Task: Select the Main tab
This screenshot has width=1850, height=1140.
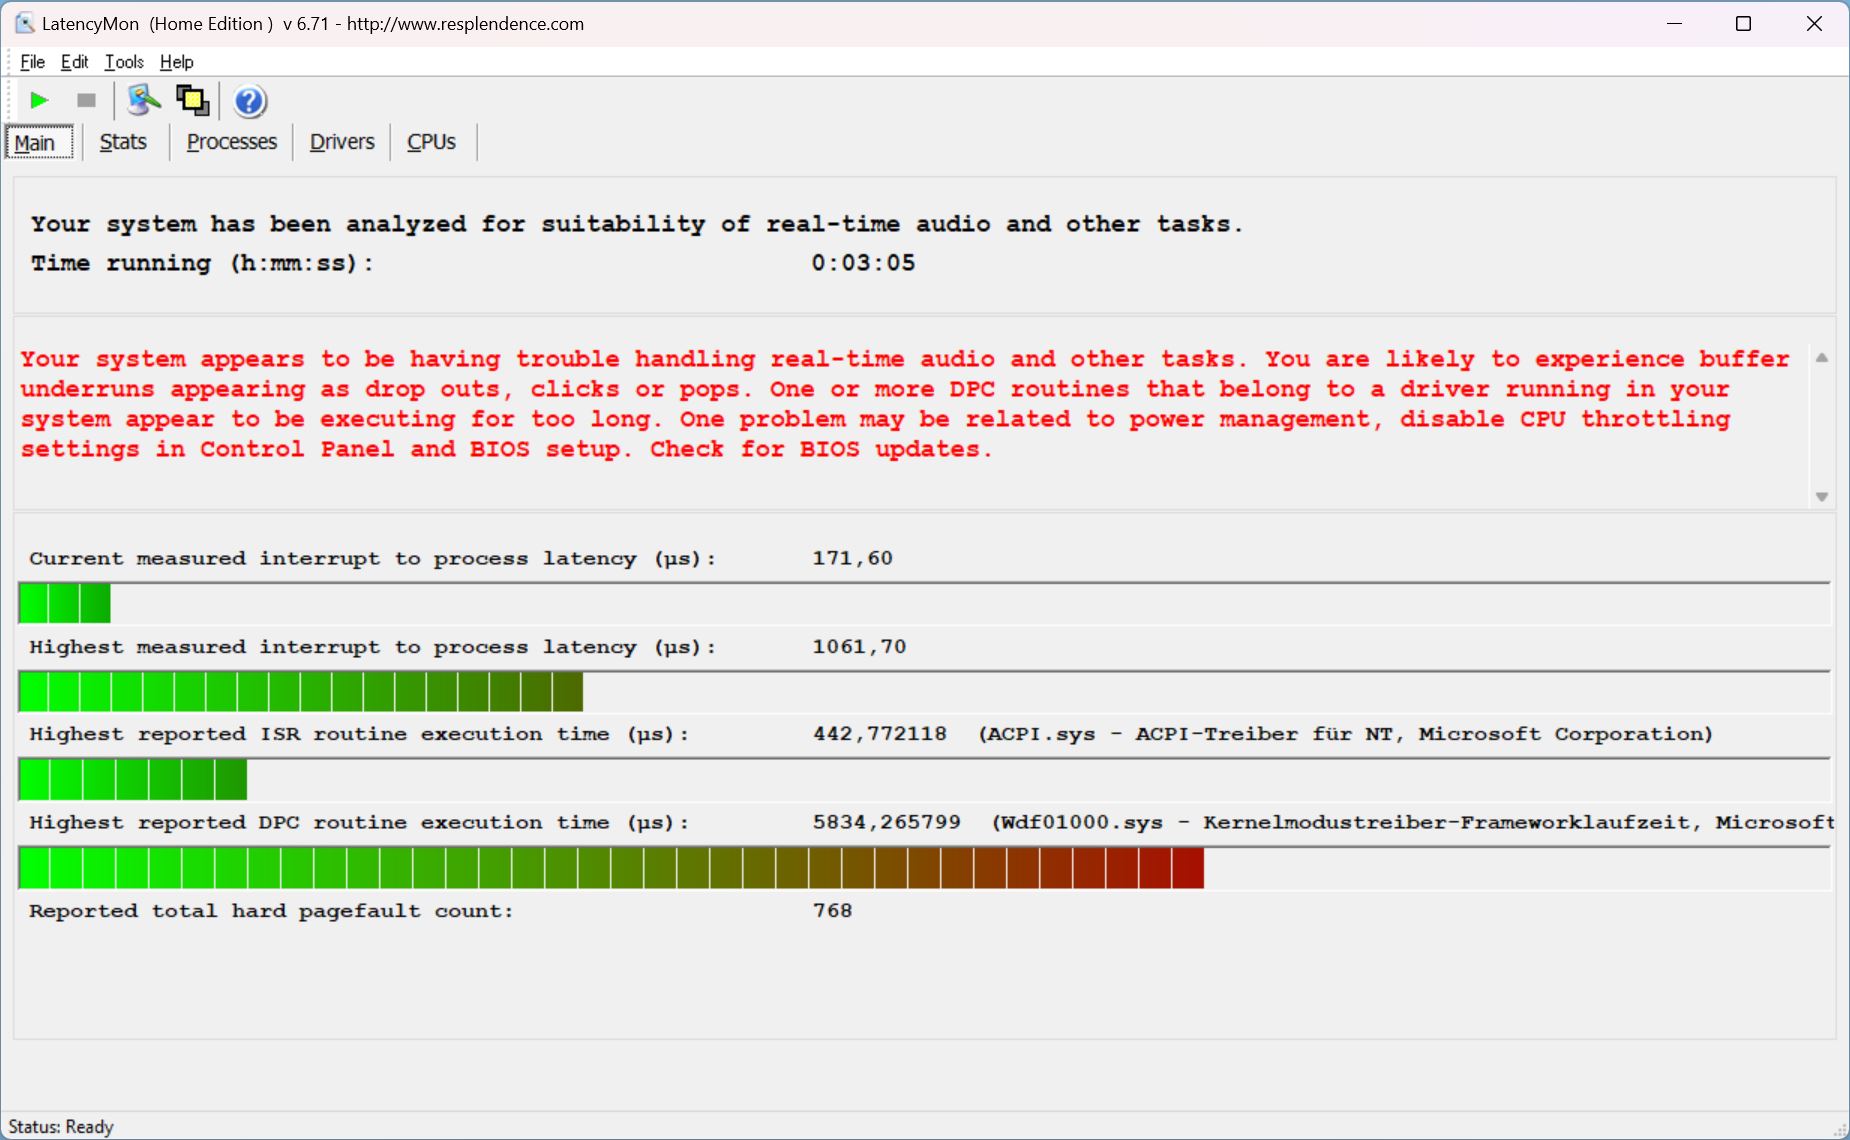Action: (35, 143)
